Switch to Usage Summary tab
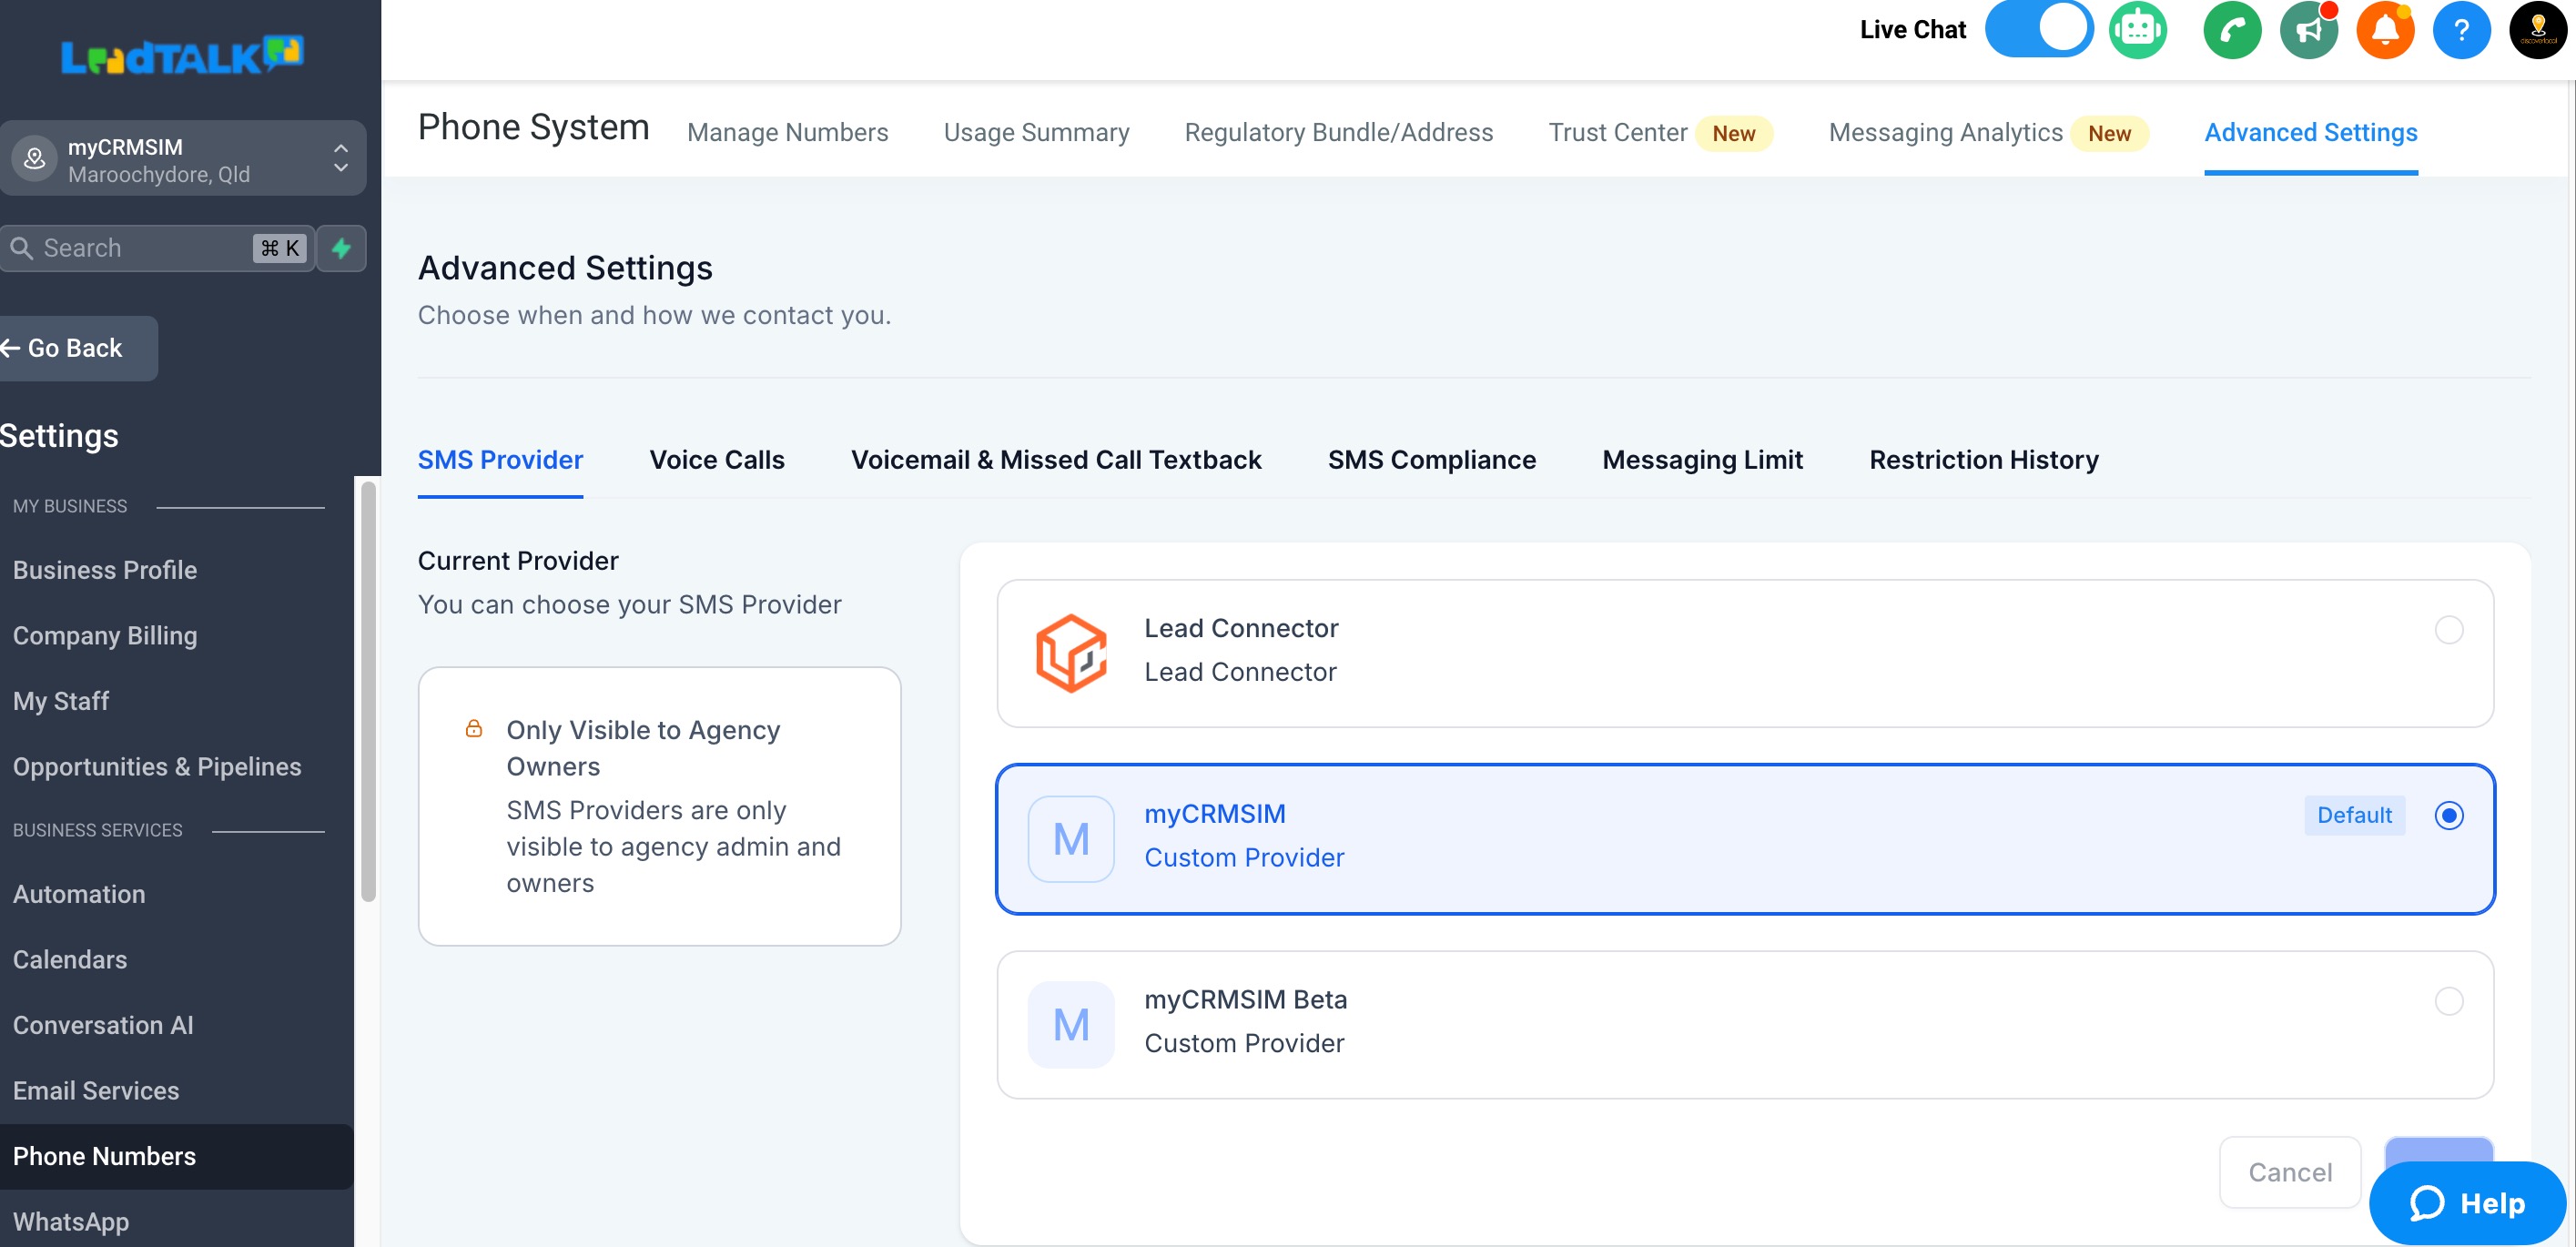This screenshot has height=1247, width=2576. click(x=1036, y=132)
